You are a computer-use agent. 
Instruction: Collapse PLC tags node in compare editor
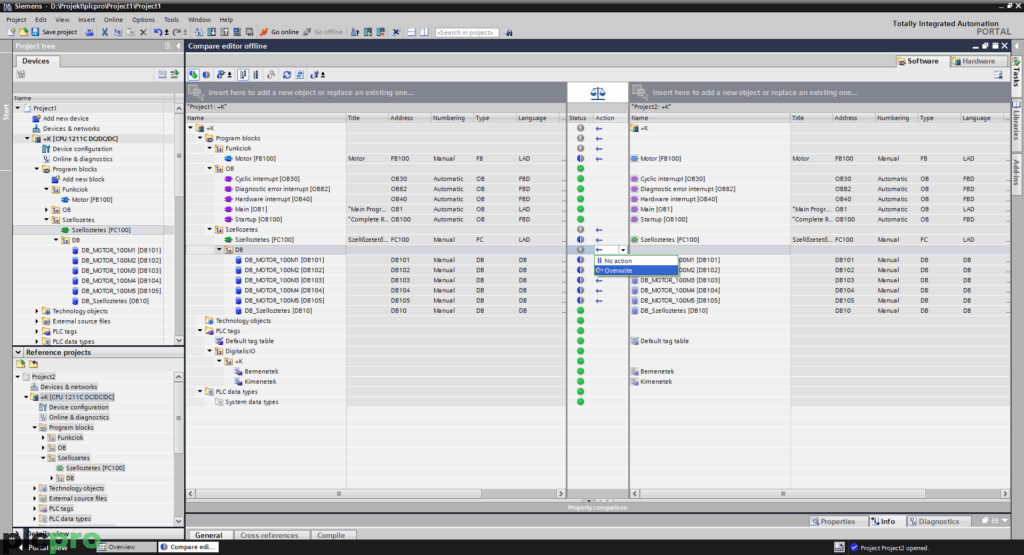pos(200,331)
